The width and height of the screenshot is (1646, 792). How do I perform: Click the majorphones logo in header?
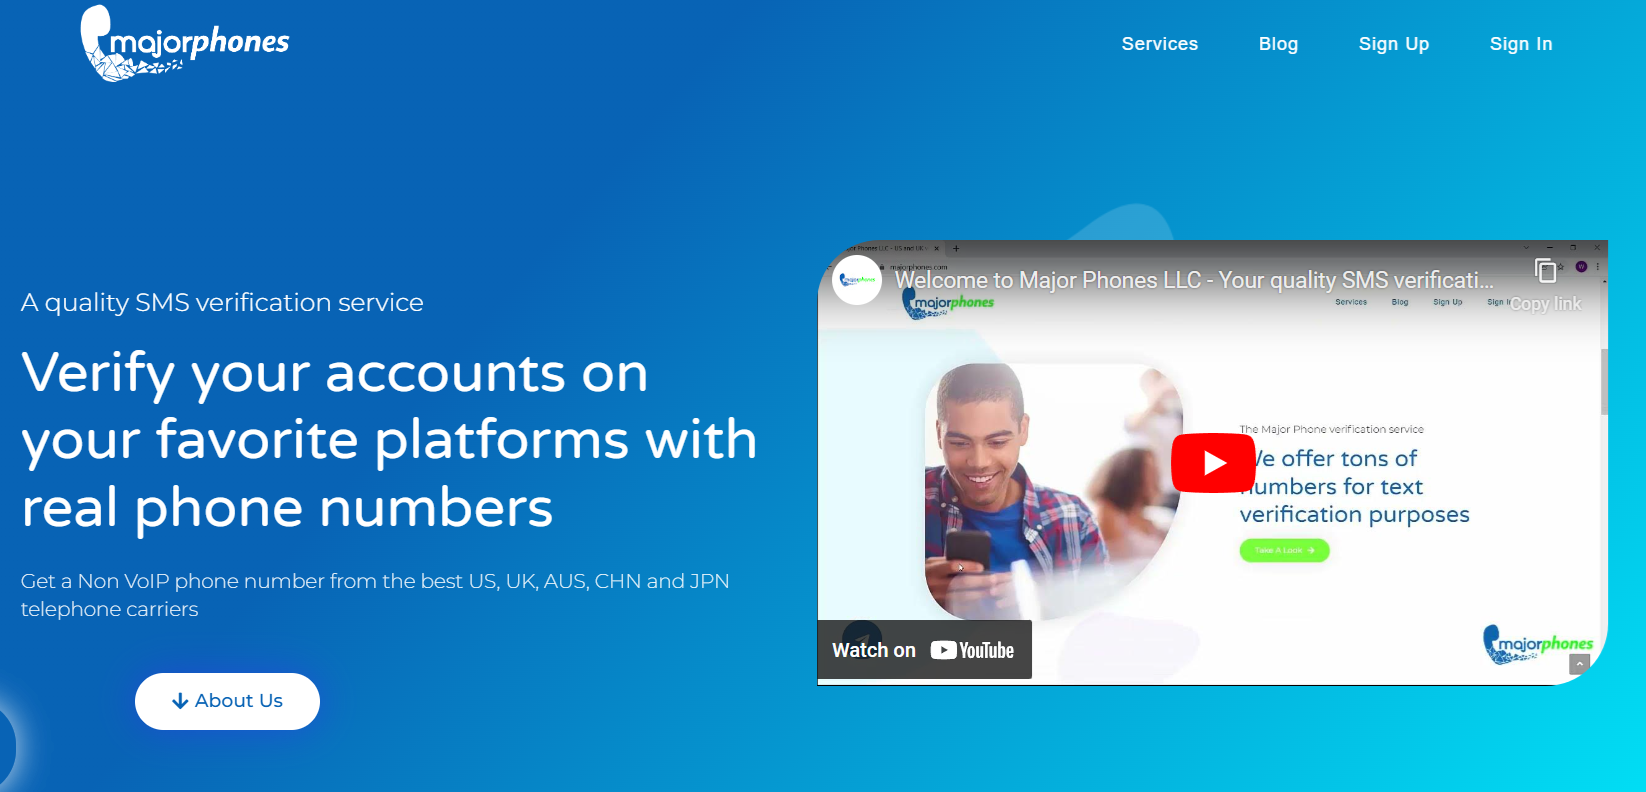186,44
